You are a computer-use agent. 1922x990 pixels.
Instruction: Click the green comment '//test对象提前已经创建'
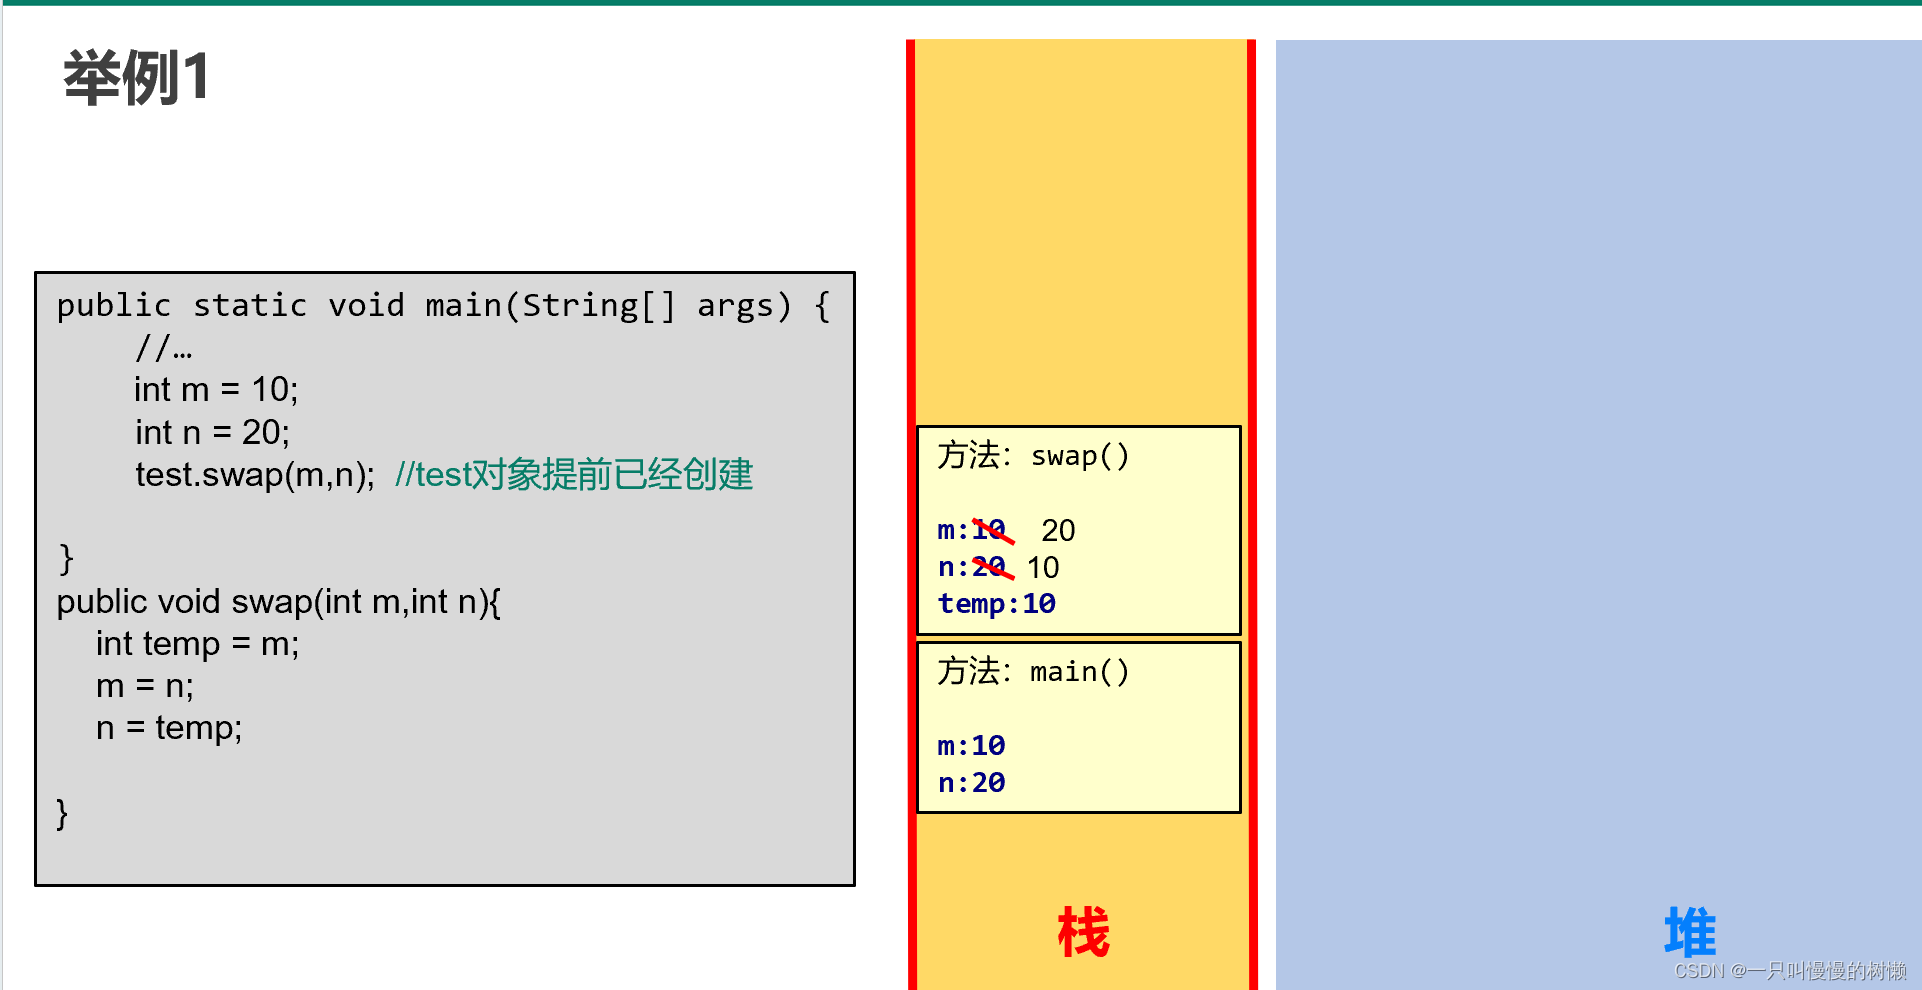point(574,474)
